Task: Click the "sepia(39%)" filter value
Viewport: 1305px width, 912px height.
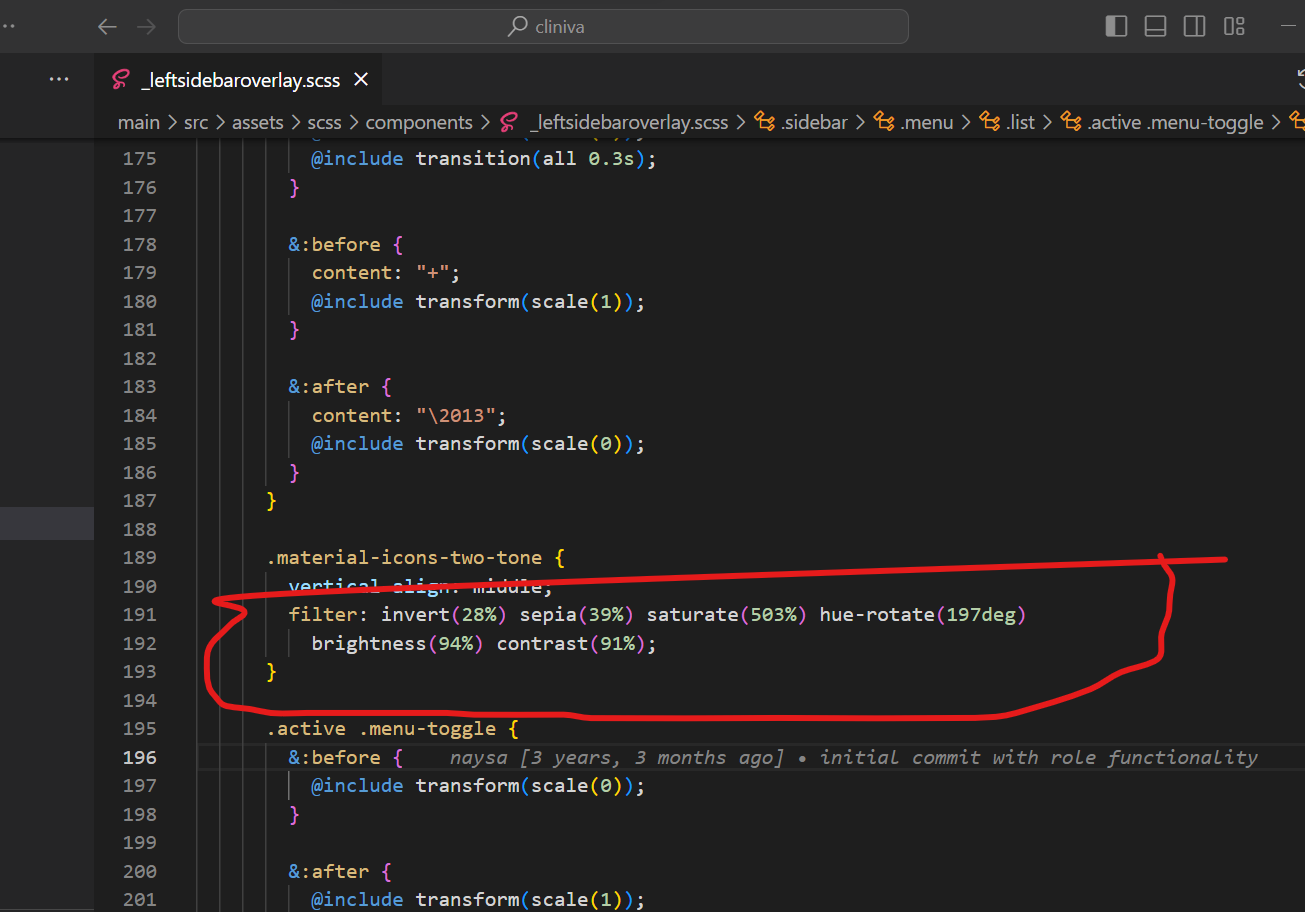Action: 576,615
